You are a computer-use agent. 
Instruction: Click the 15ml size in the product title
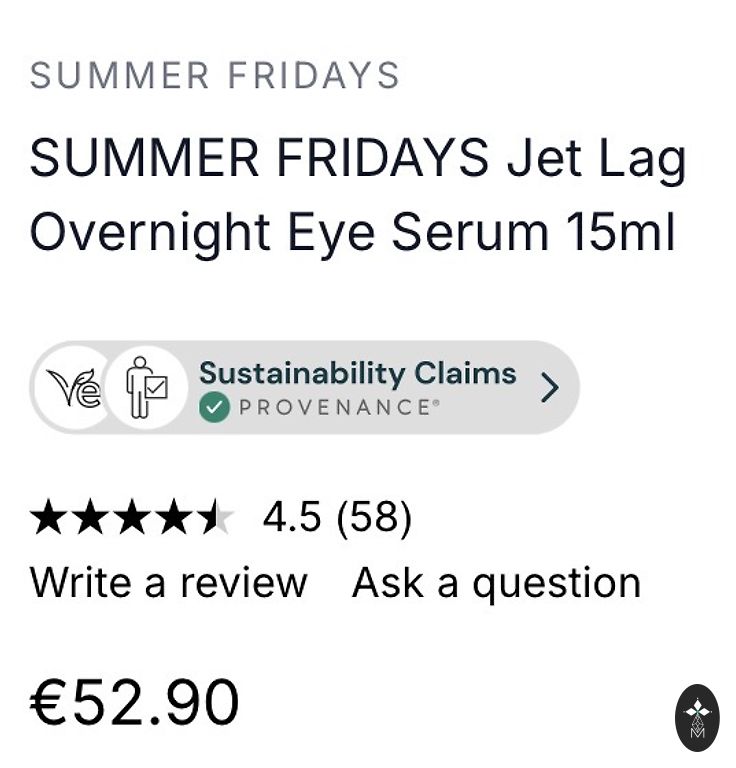[620, 233]
